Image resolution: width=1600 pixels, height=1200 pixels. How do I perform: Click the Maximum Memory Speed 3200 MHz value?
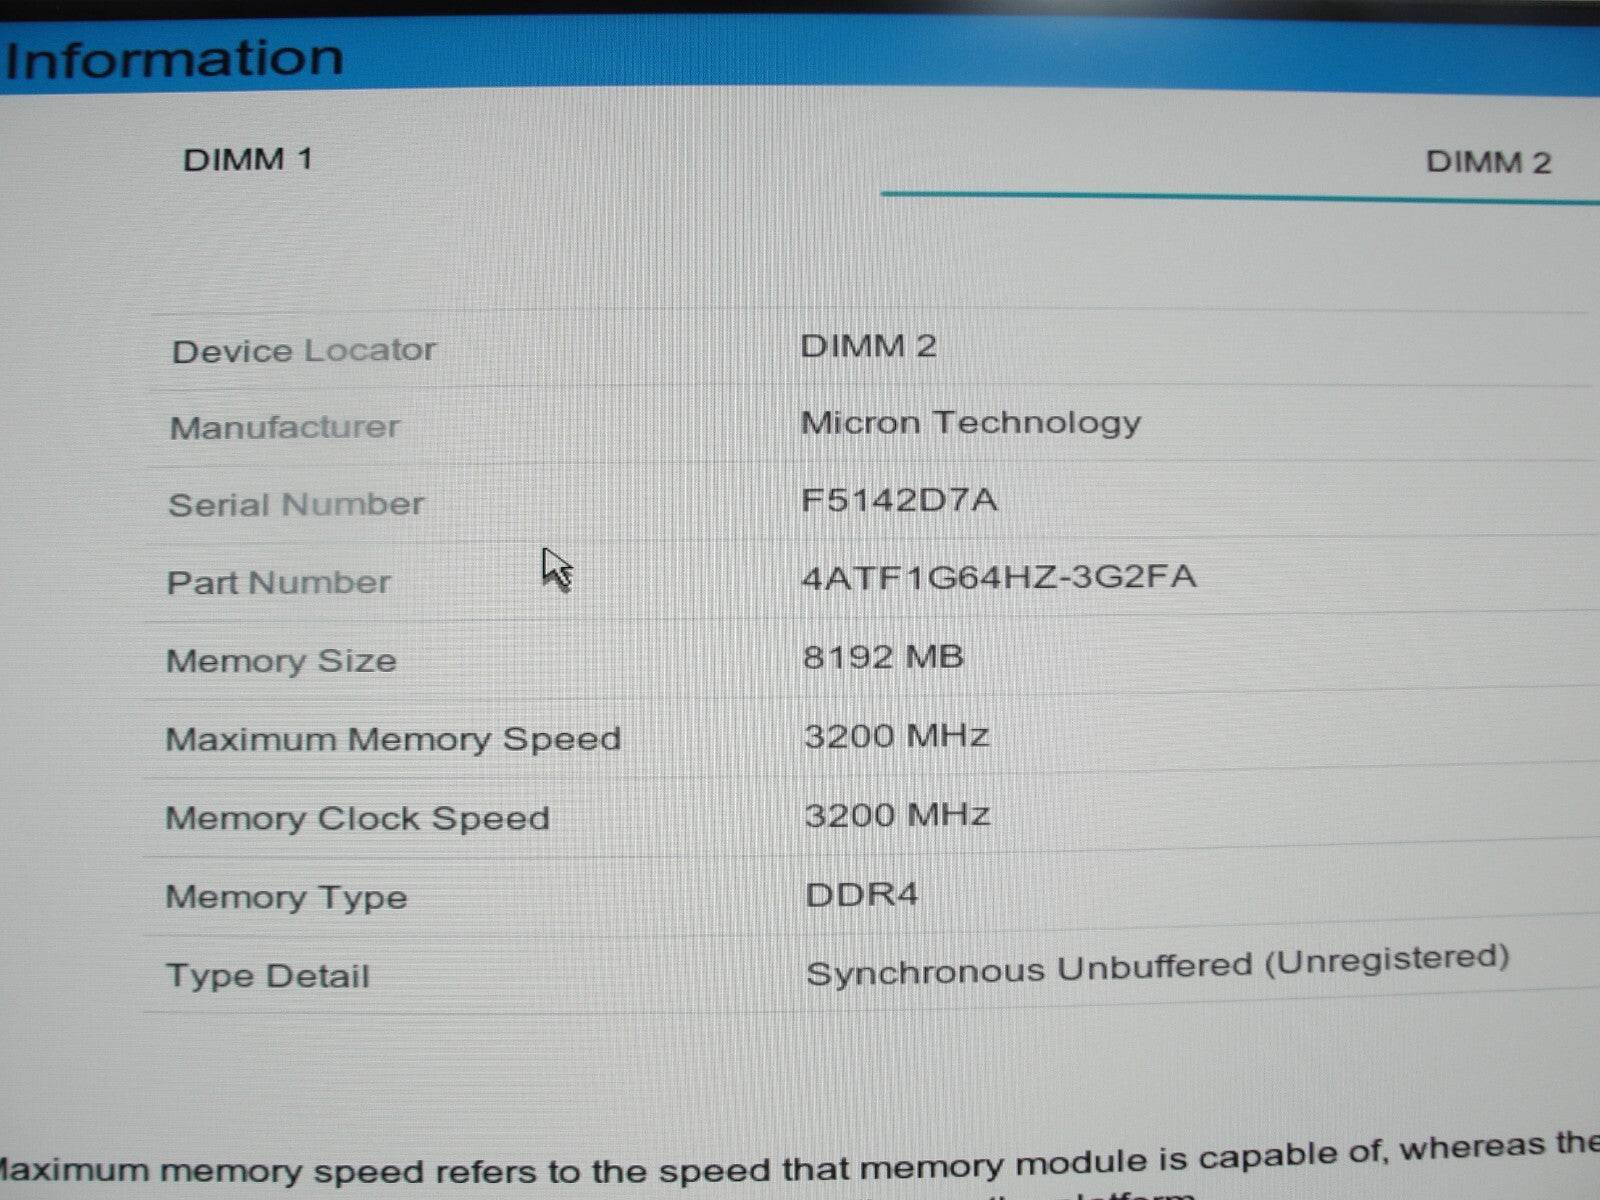point(896,736)
